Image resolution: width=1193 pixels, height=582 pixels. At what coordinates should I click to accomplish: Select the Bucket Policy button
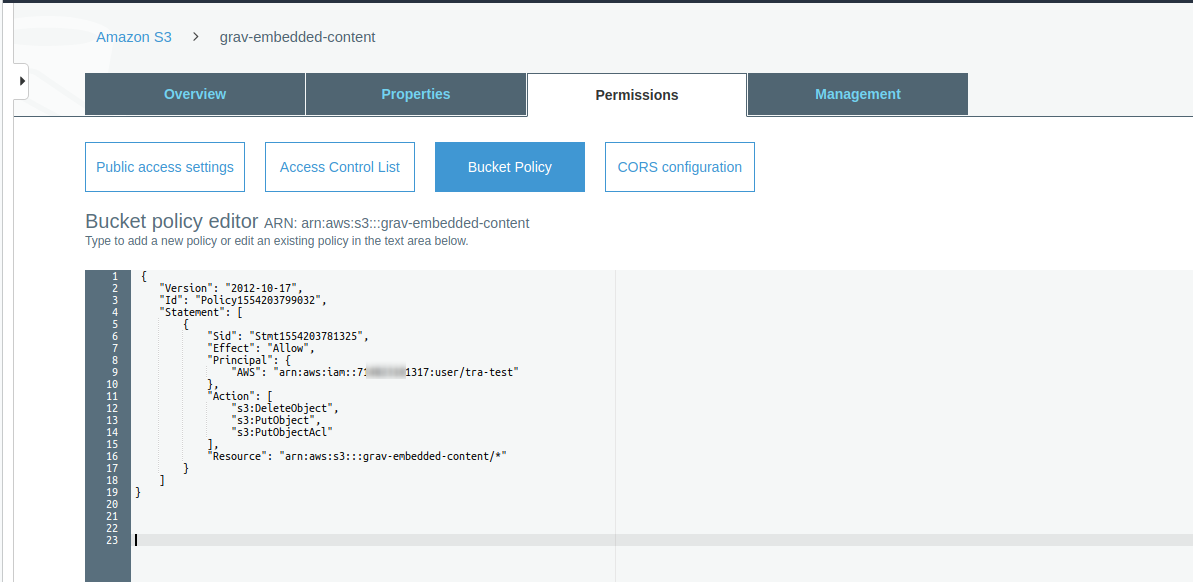tap(510, 167)
